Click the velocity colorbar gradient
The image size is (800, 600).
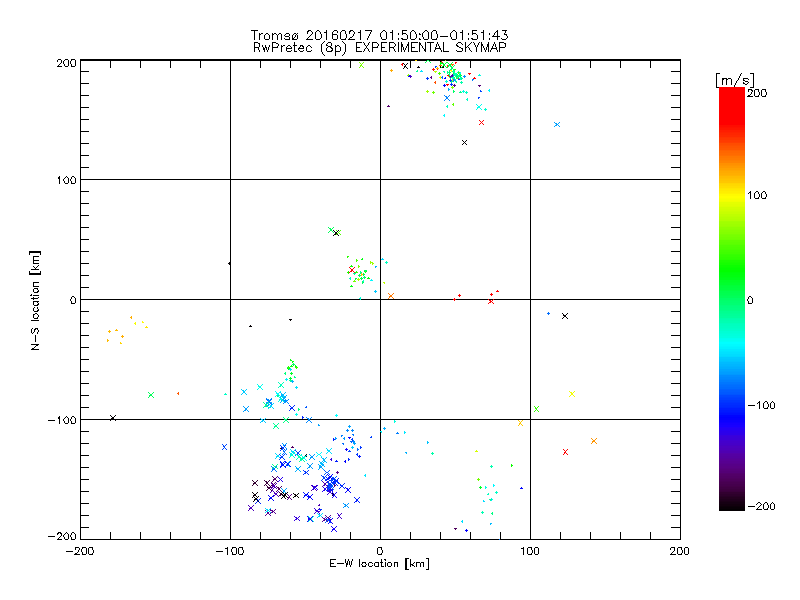click(732, 298)
